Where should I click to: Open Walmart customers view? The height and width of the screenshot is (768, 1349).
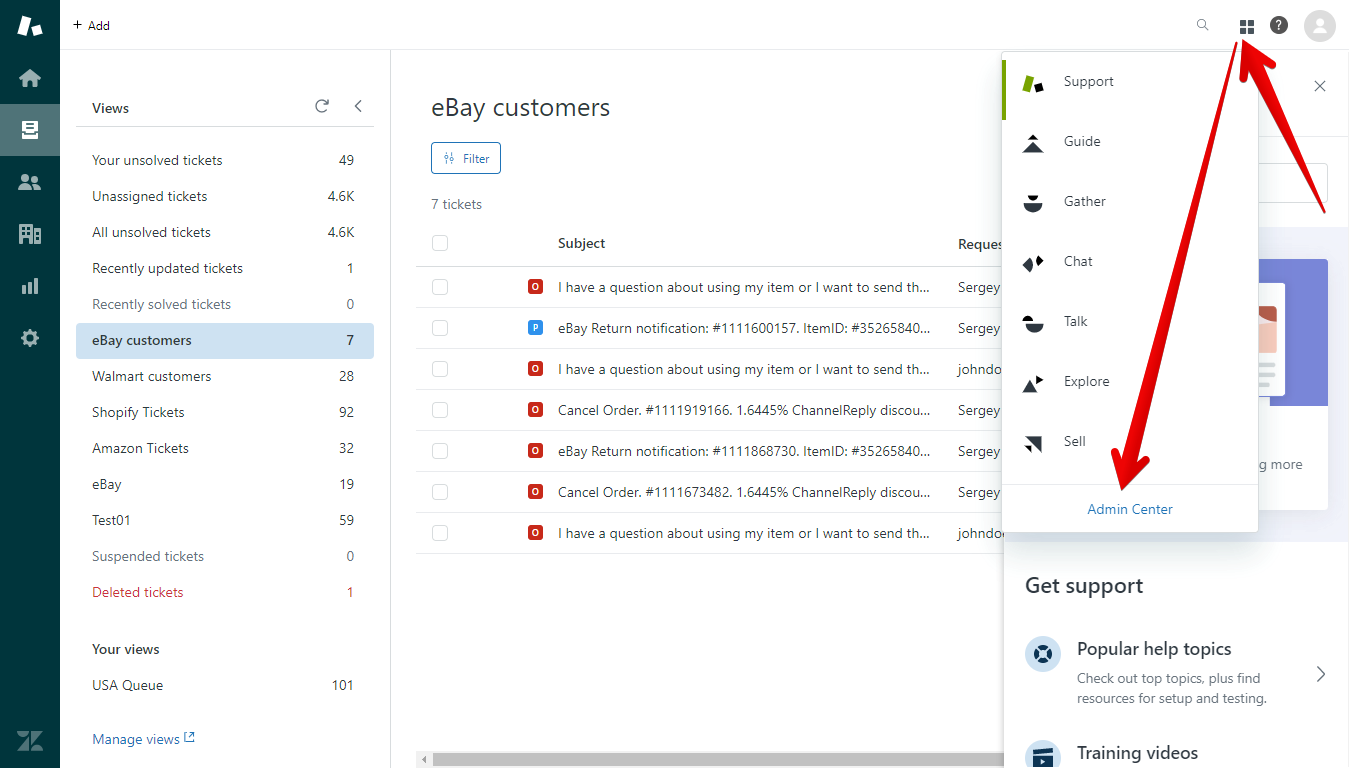coord(225,376)
